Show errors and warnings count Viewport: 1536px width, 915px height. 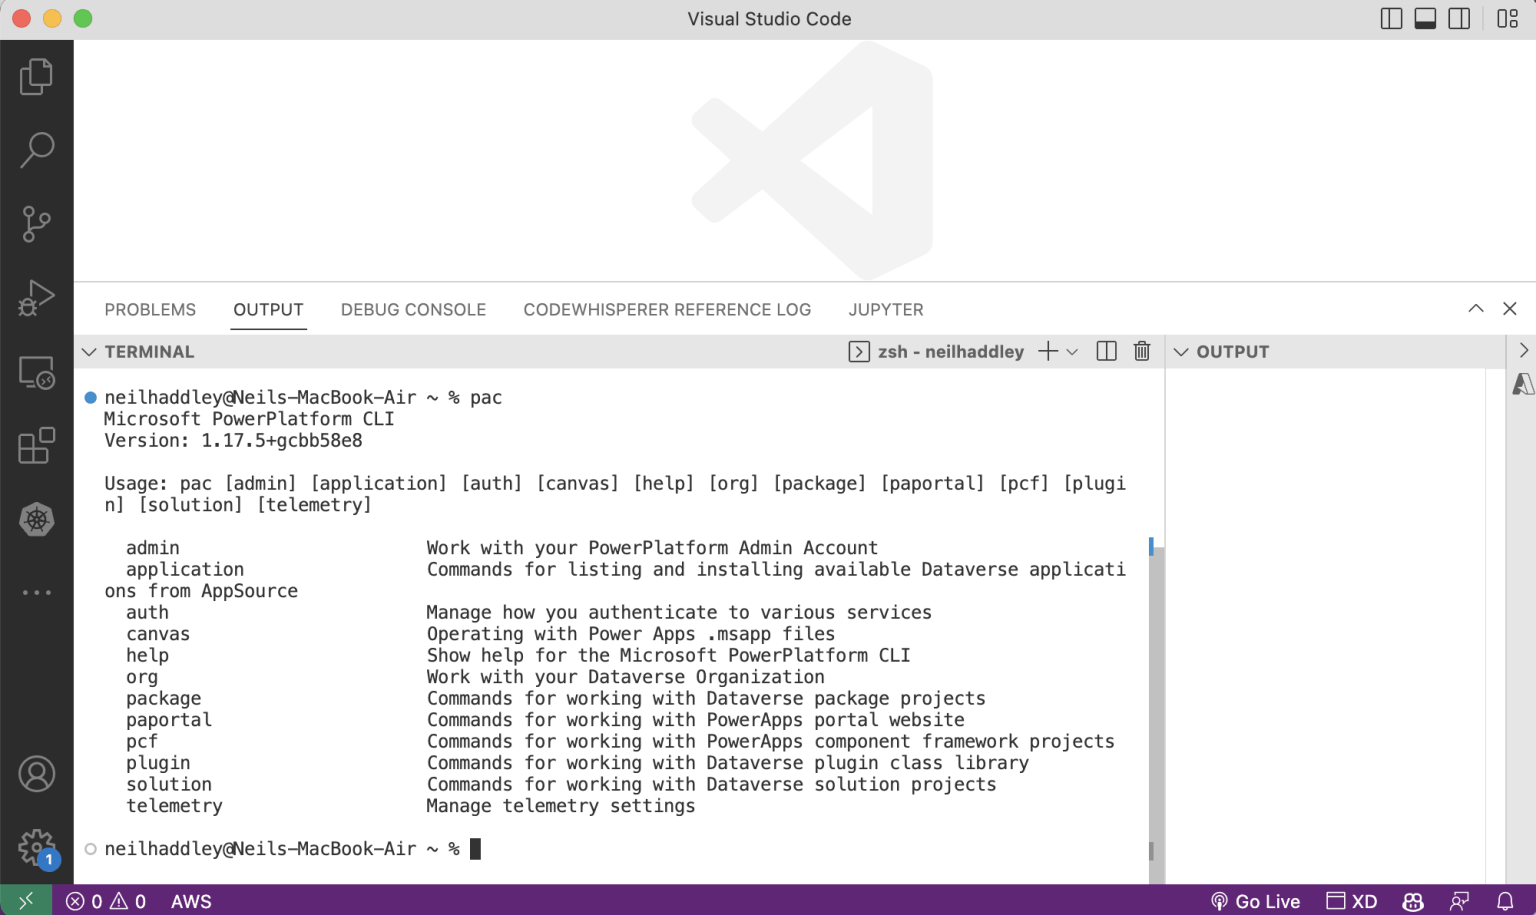pos(106,901)
